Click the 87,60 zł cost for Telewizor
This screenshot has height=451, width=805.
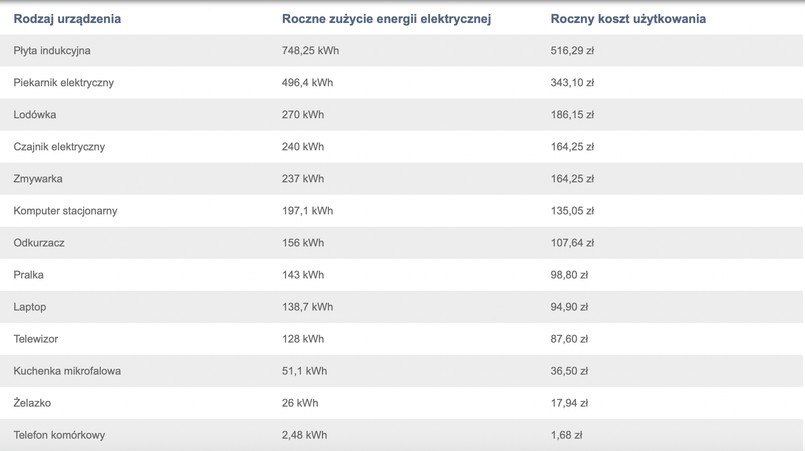[570, 338]
